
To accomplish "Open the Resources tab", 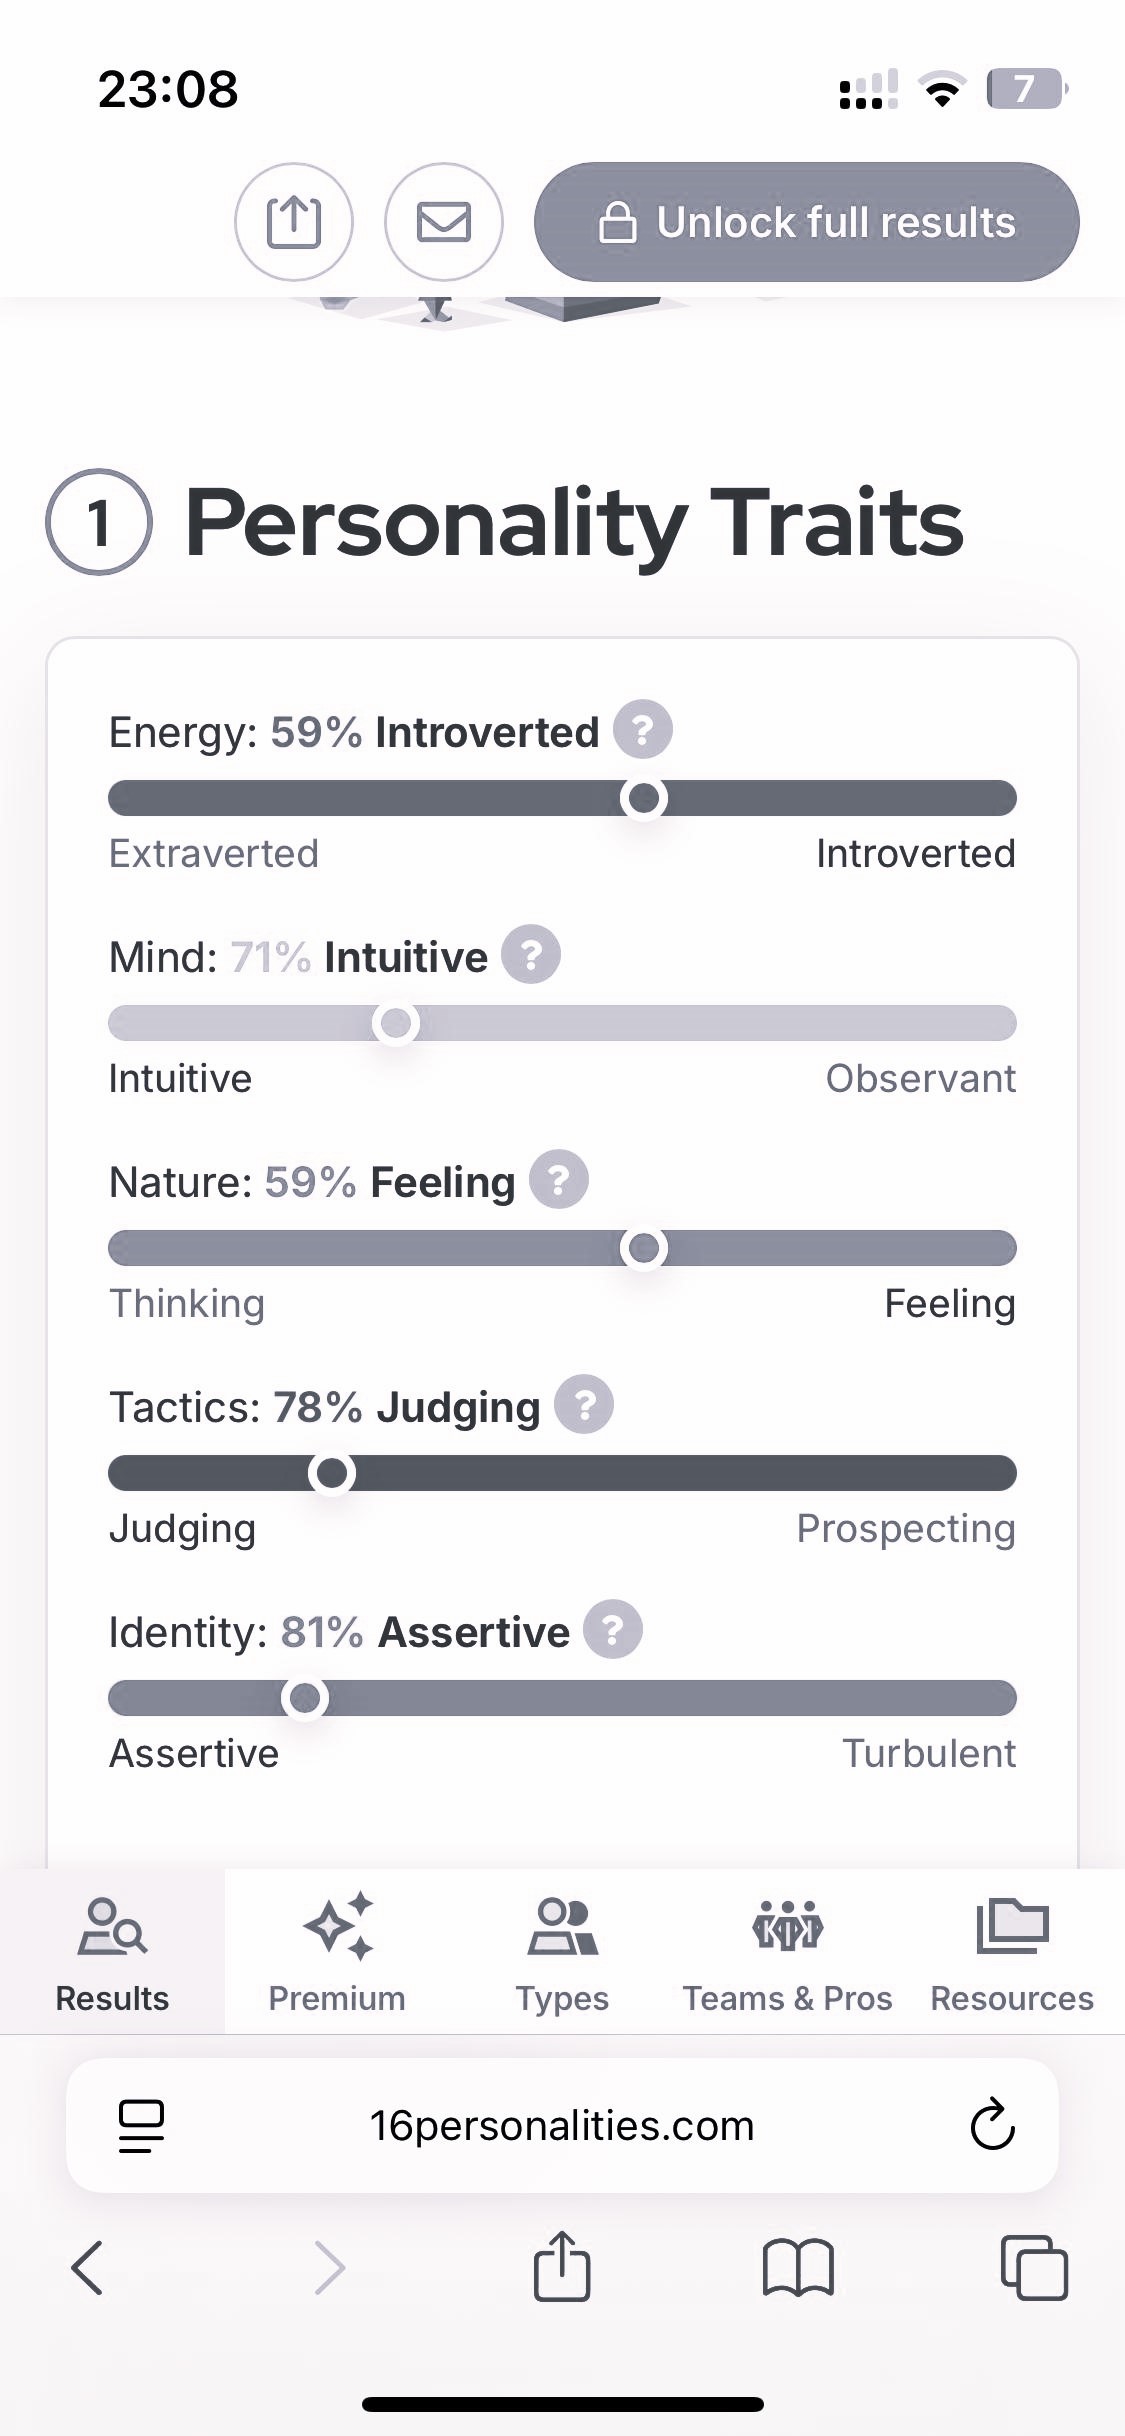I will 1012,1951.
